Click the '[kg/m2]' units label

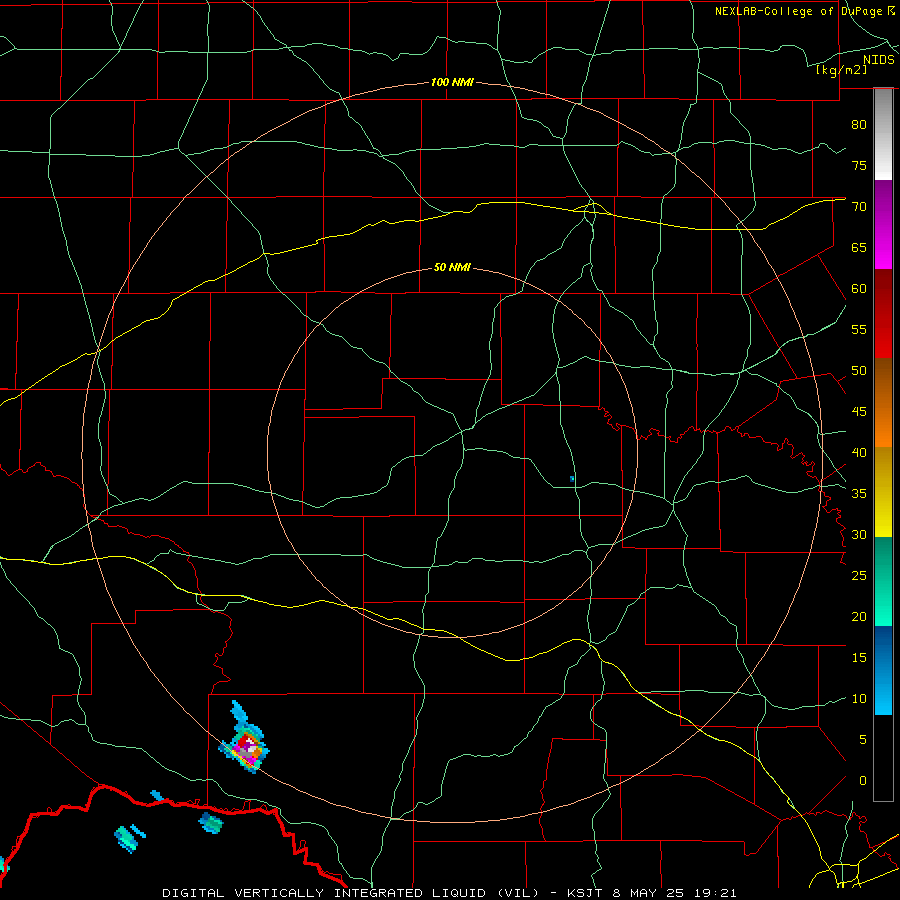pos(841,70)
